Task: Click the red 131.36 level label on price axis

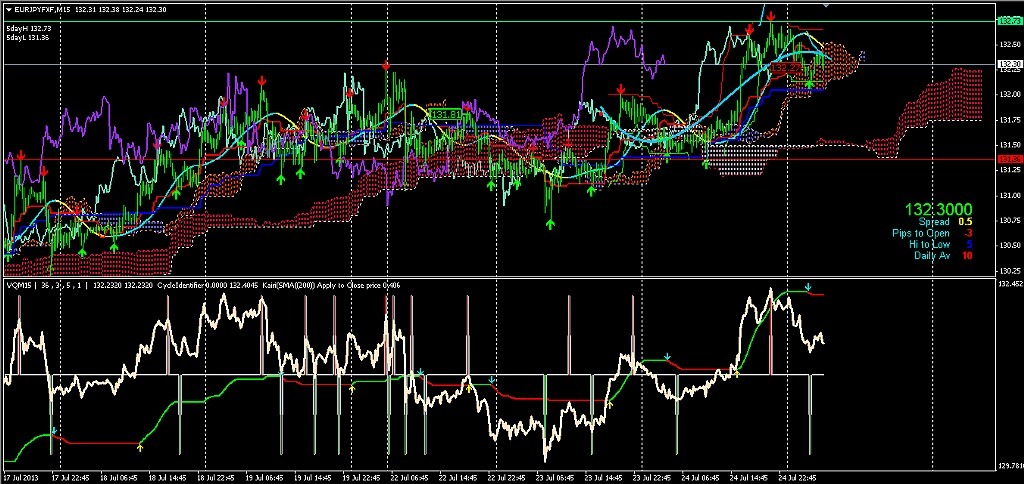Action: 1010,159
